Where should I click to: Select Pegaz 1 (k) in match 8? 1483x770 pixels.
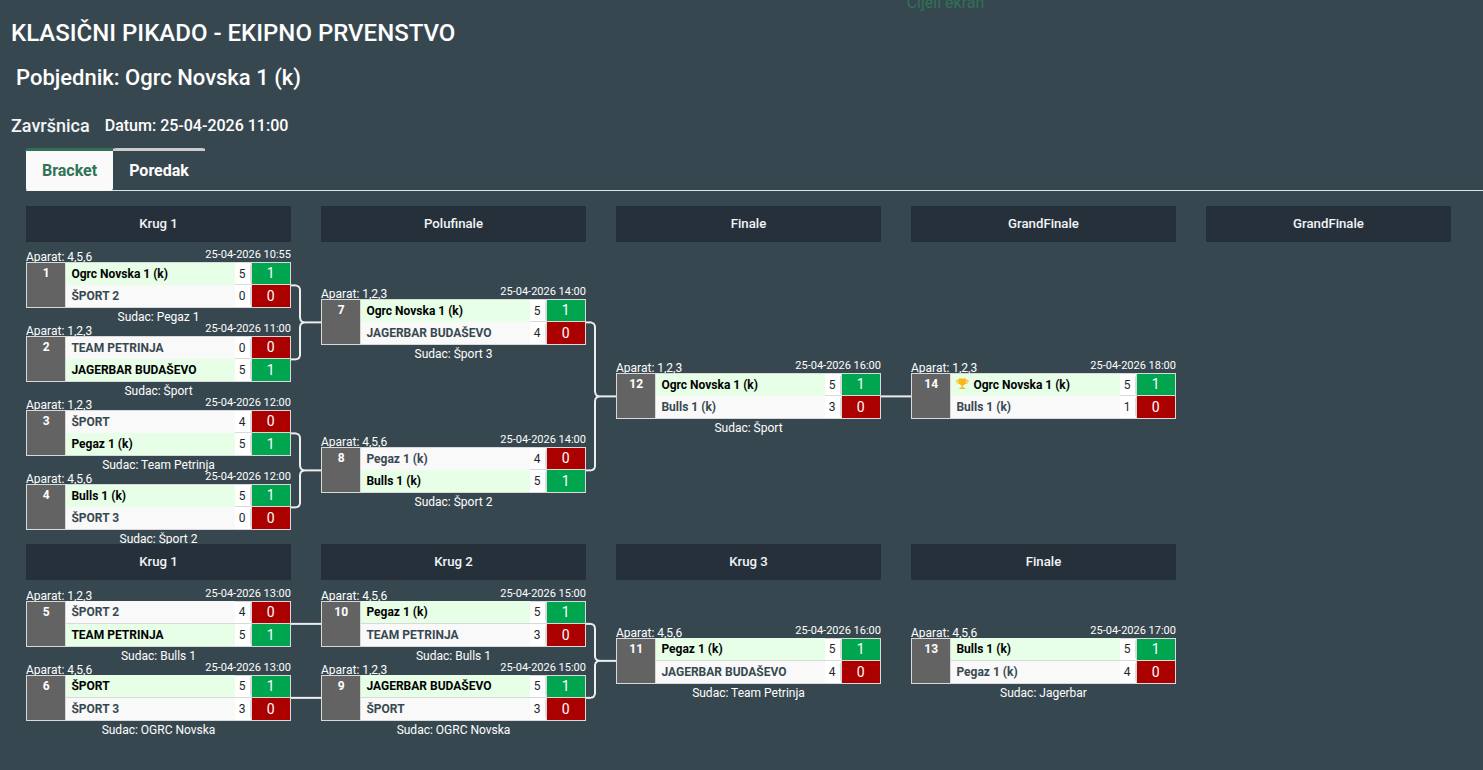pos(397,459)
